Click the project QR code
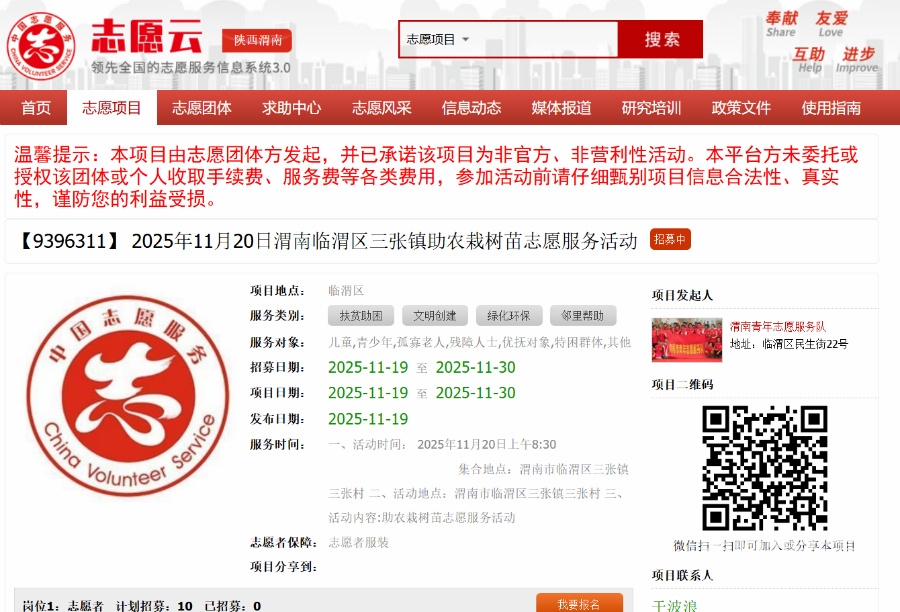This screenshot has width=900, height=612. [x=765, y=467]
